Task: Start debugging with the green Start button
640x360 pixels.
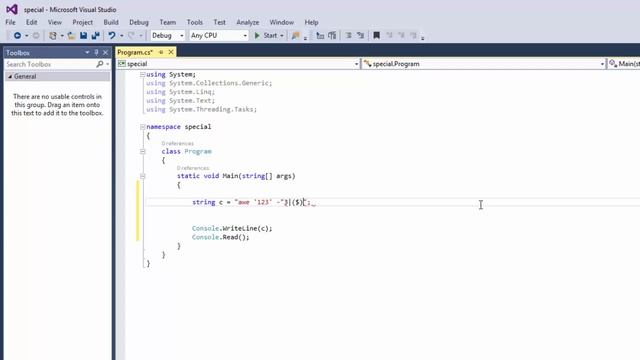Action: tap(265, 36)
